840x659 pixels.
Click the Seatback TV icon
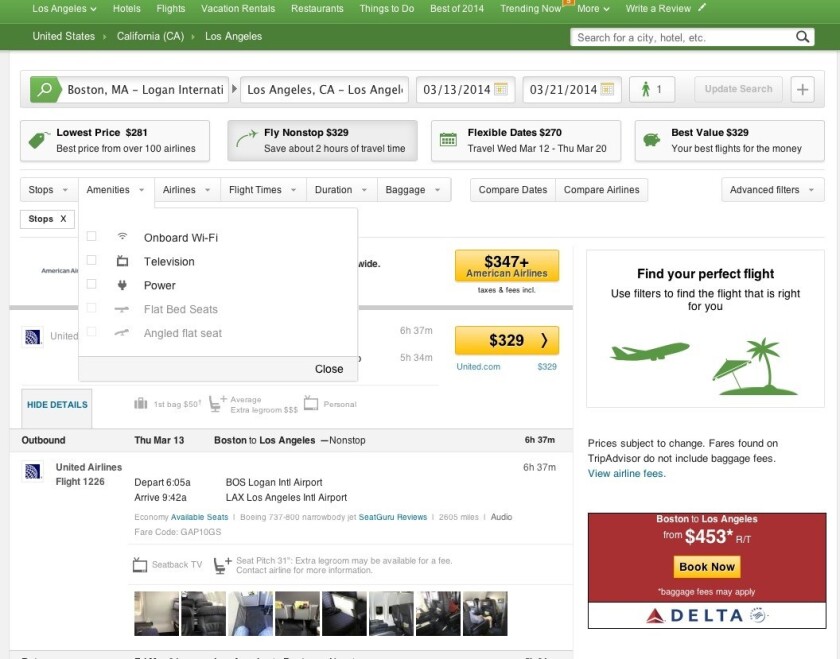(x=140, y=565)
